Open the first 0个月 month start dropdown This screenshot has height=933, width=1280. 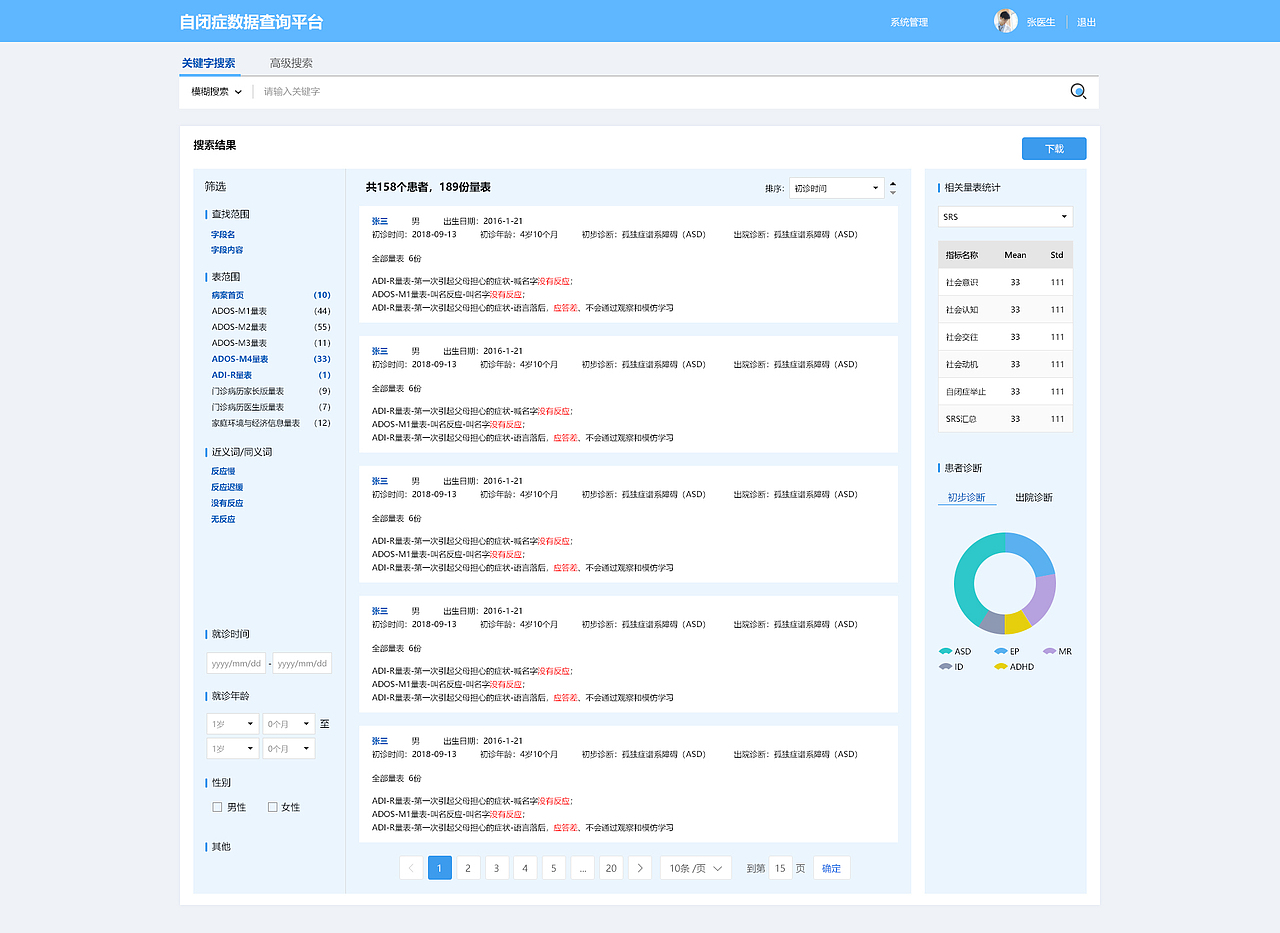[x=288, y=724]
